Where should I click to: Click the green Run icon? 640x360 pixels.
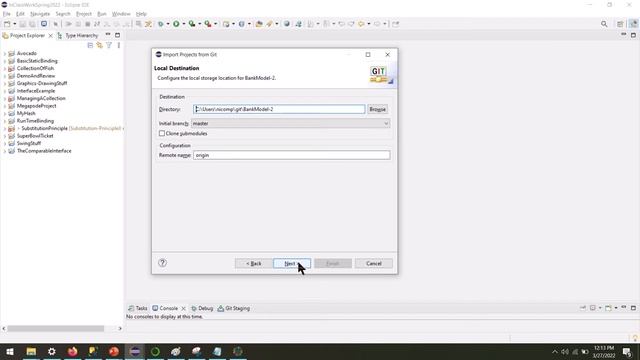tap(176, 24)
